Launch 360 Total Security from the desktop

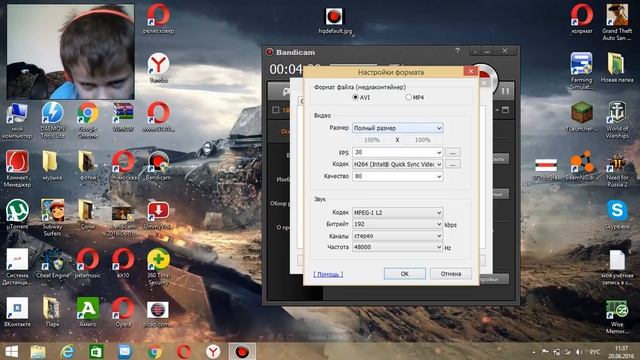[x=158, y=267]
